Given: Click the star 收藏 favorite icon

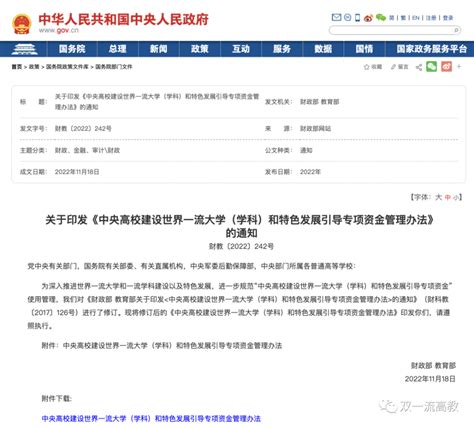Looking at the screenshot, I should pos(366,67).
